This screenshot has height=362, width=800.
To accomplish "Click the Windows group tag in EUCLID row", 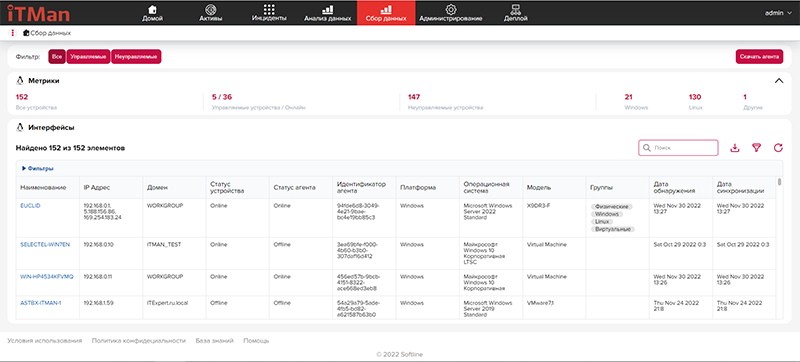I will click(607, 214).
